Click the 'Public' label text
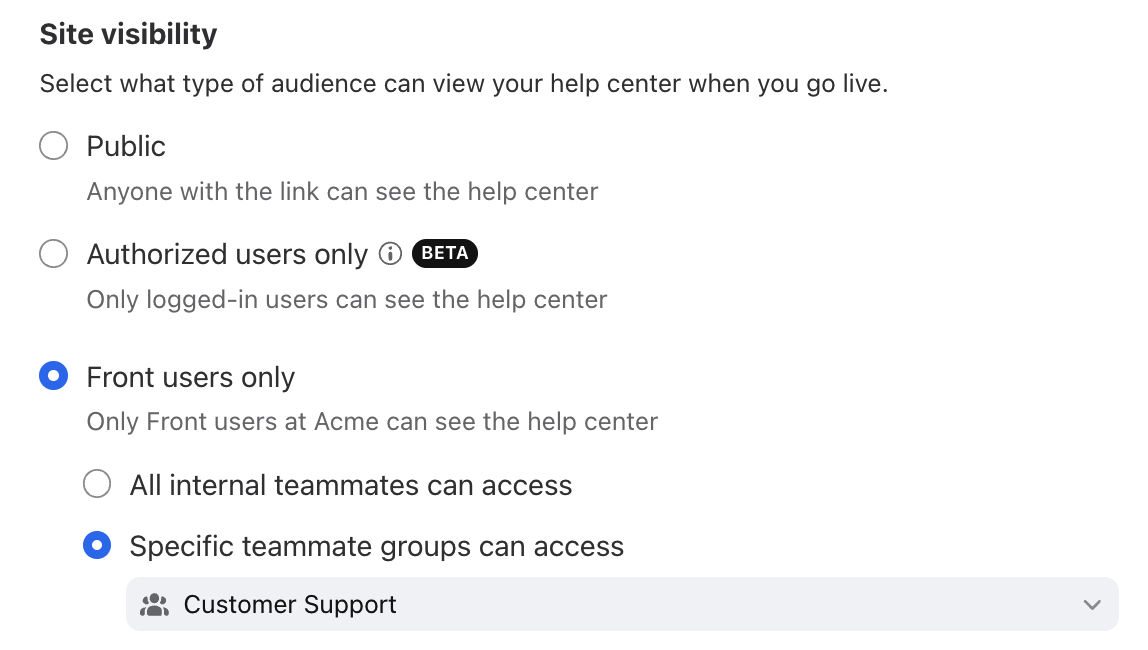This screenshot has height=650, width=1148. [126, 146]
